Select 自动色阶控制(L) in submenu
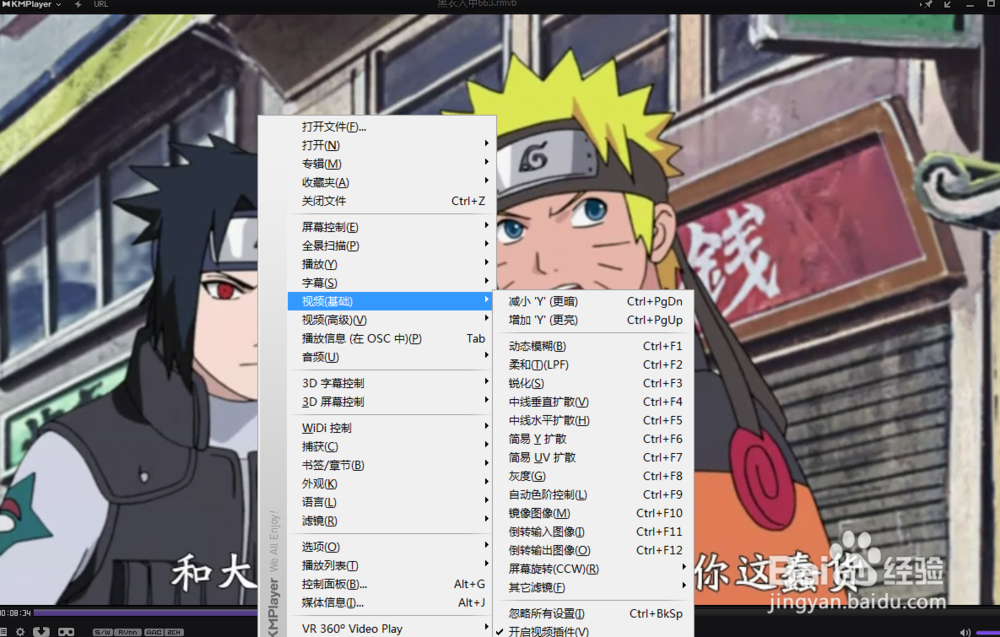 click(593, 494)
